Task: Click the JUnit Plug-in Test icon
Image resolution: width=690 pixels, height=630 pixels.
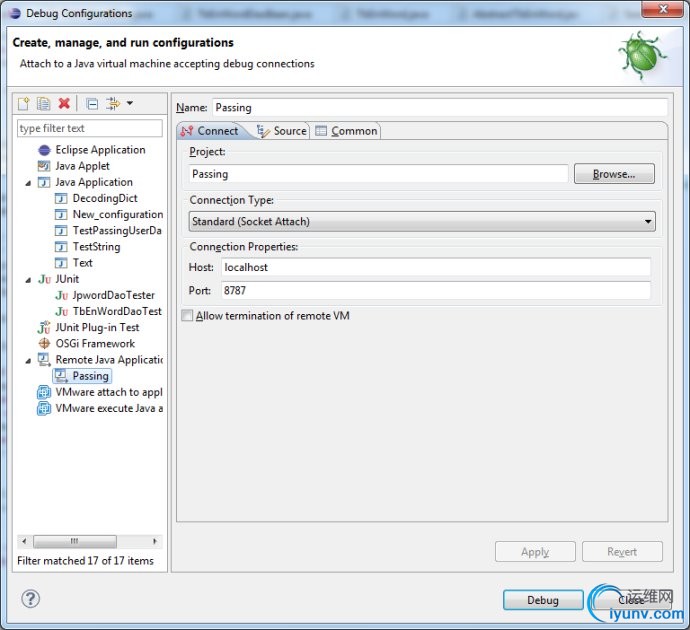Action: 44,328
